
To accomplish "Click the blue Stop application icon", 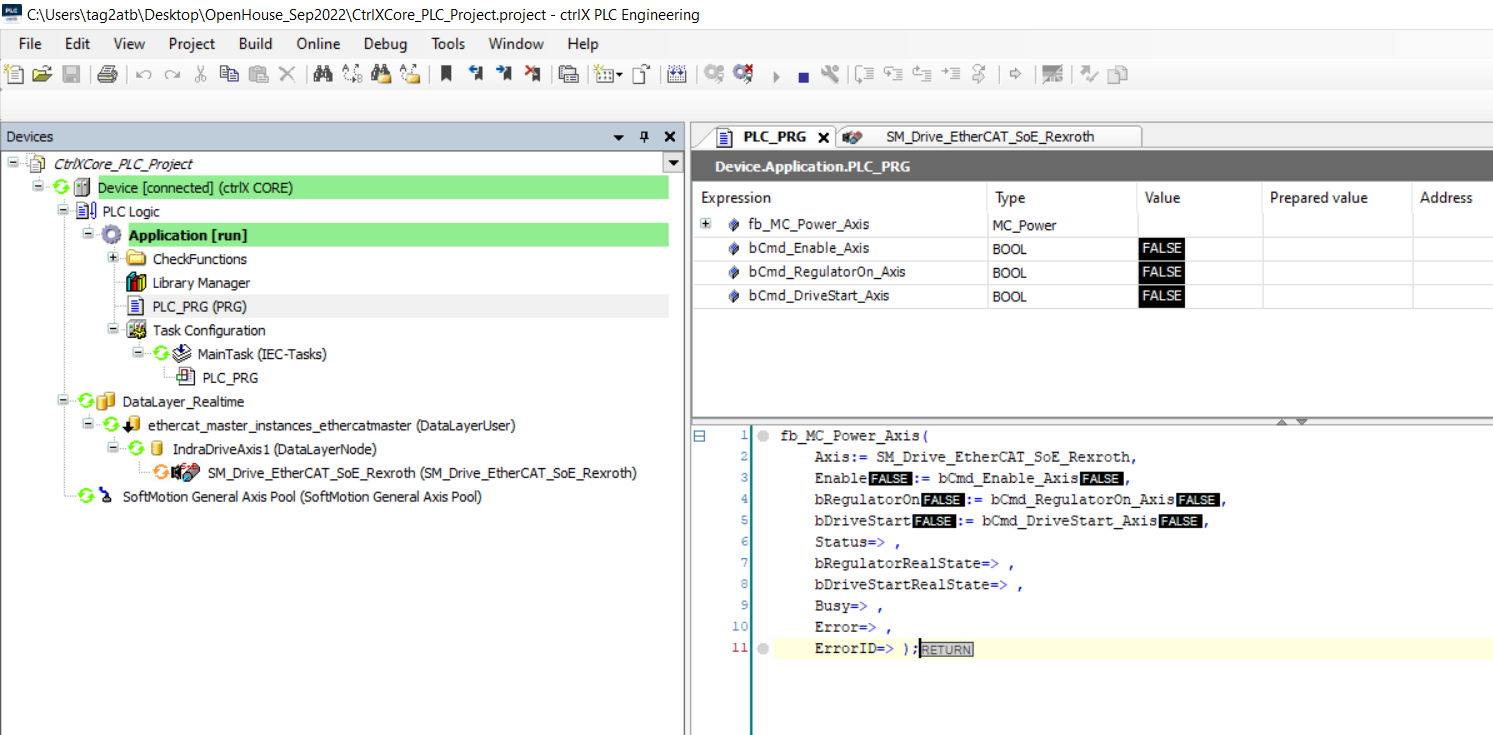I will click(x=803, y=76).
